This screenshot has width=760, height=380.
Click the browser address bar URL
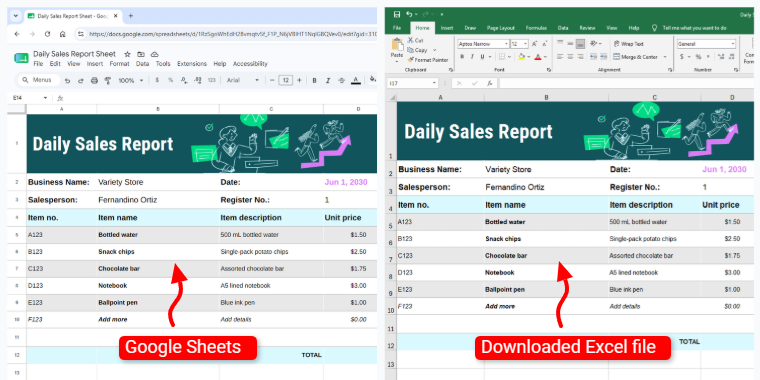pos(233,34)
